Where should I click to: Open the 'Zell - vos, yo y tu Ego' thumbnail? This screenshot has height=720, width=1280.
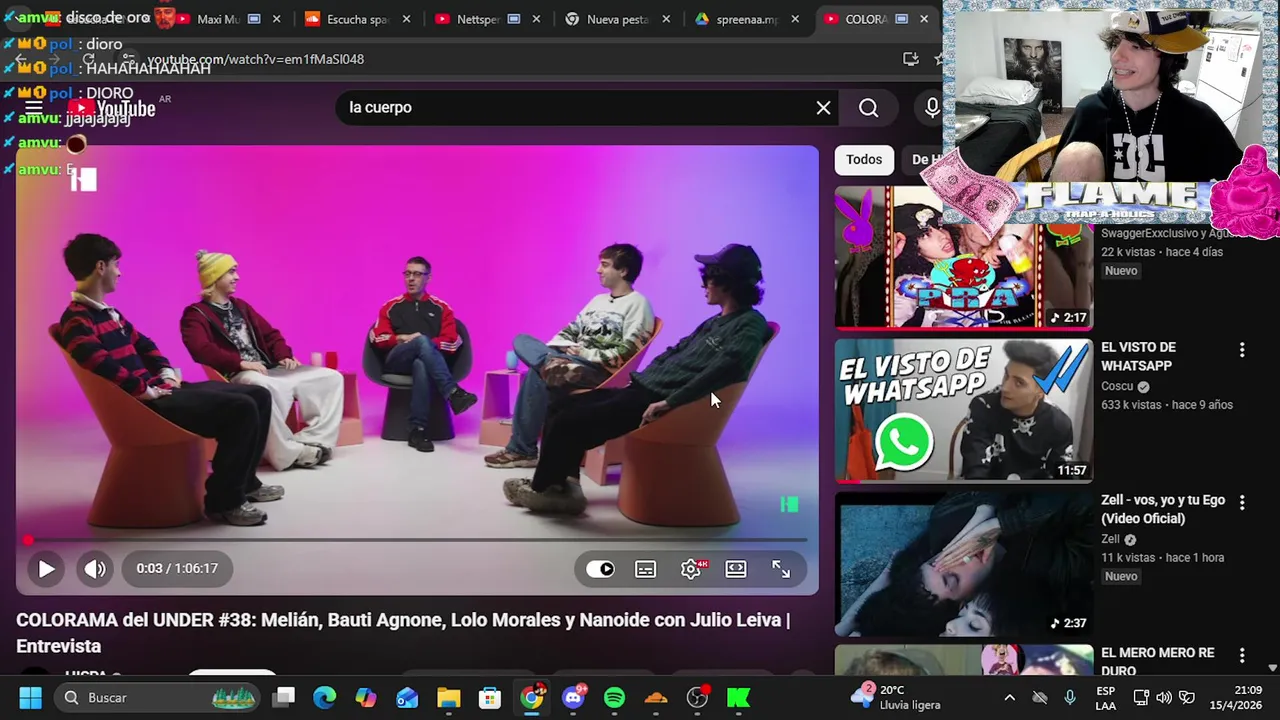[x=964, y=563]
